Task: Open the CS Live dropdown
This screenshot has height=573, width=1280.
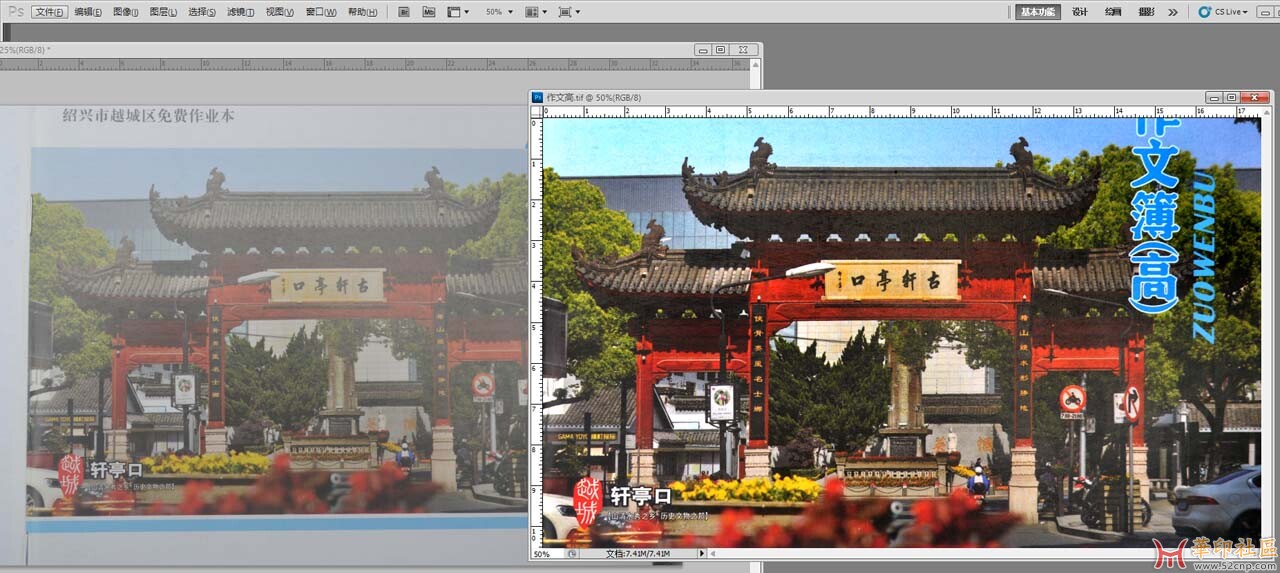Action: [x=1225, y=12]
